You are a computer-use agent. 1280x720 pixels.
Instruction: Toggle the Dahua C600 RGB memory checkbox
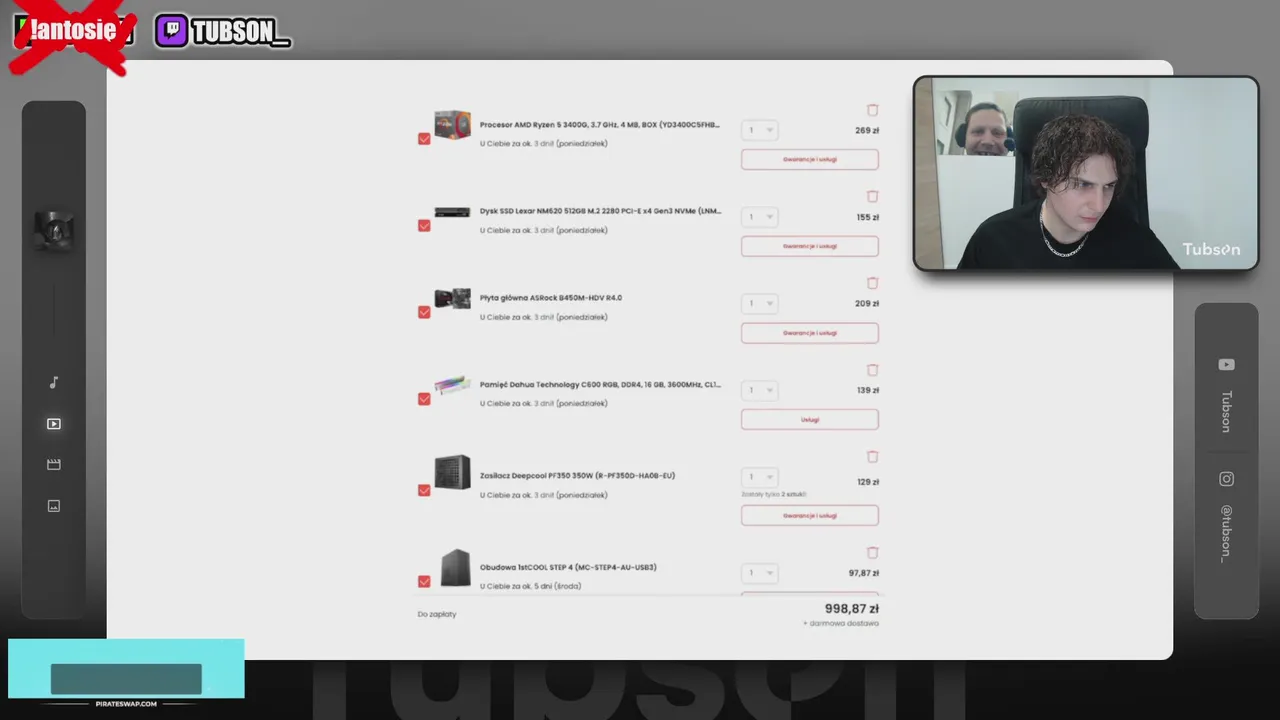click(x=424, y=399)
